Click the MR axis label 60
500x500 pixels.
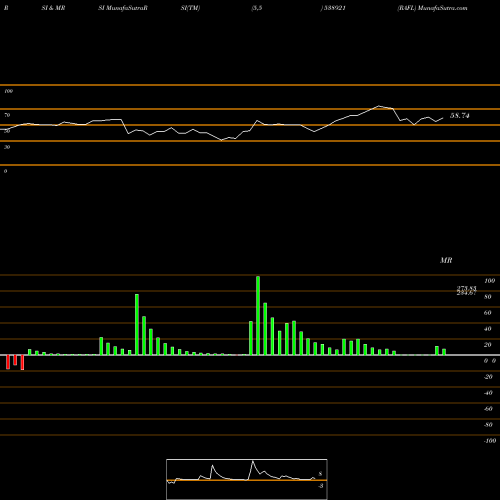coord(488,313)
